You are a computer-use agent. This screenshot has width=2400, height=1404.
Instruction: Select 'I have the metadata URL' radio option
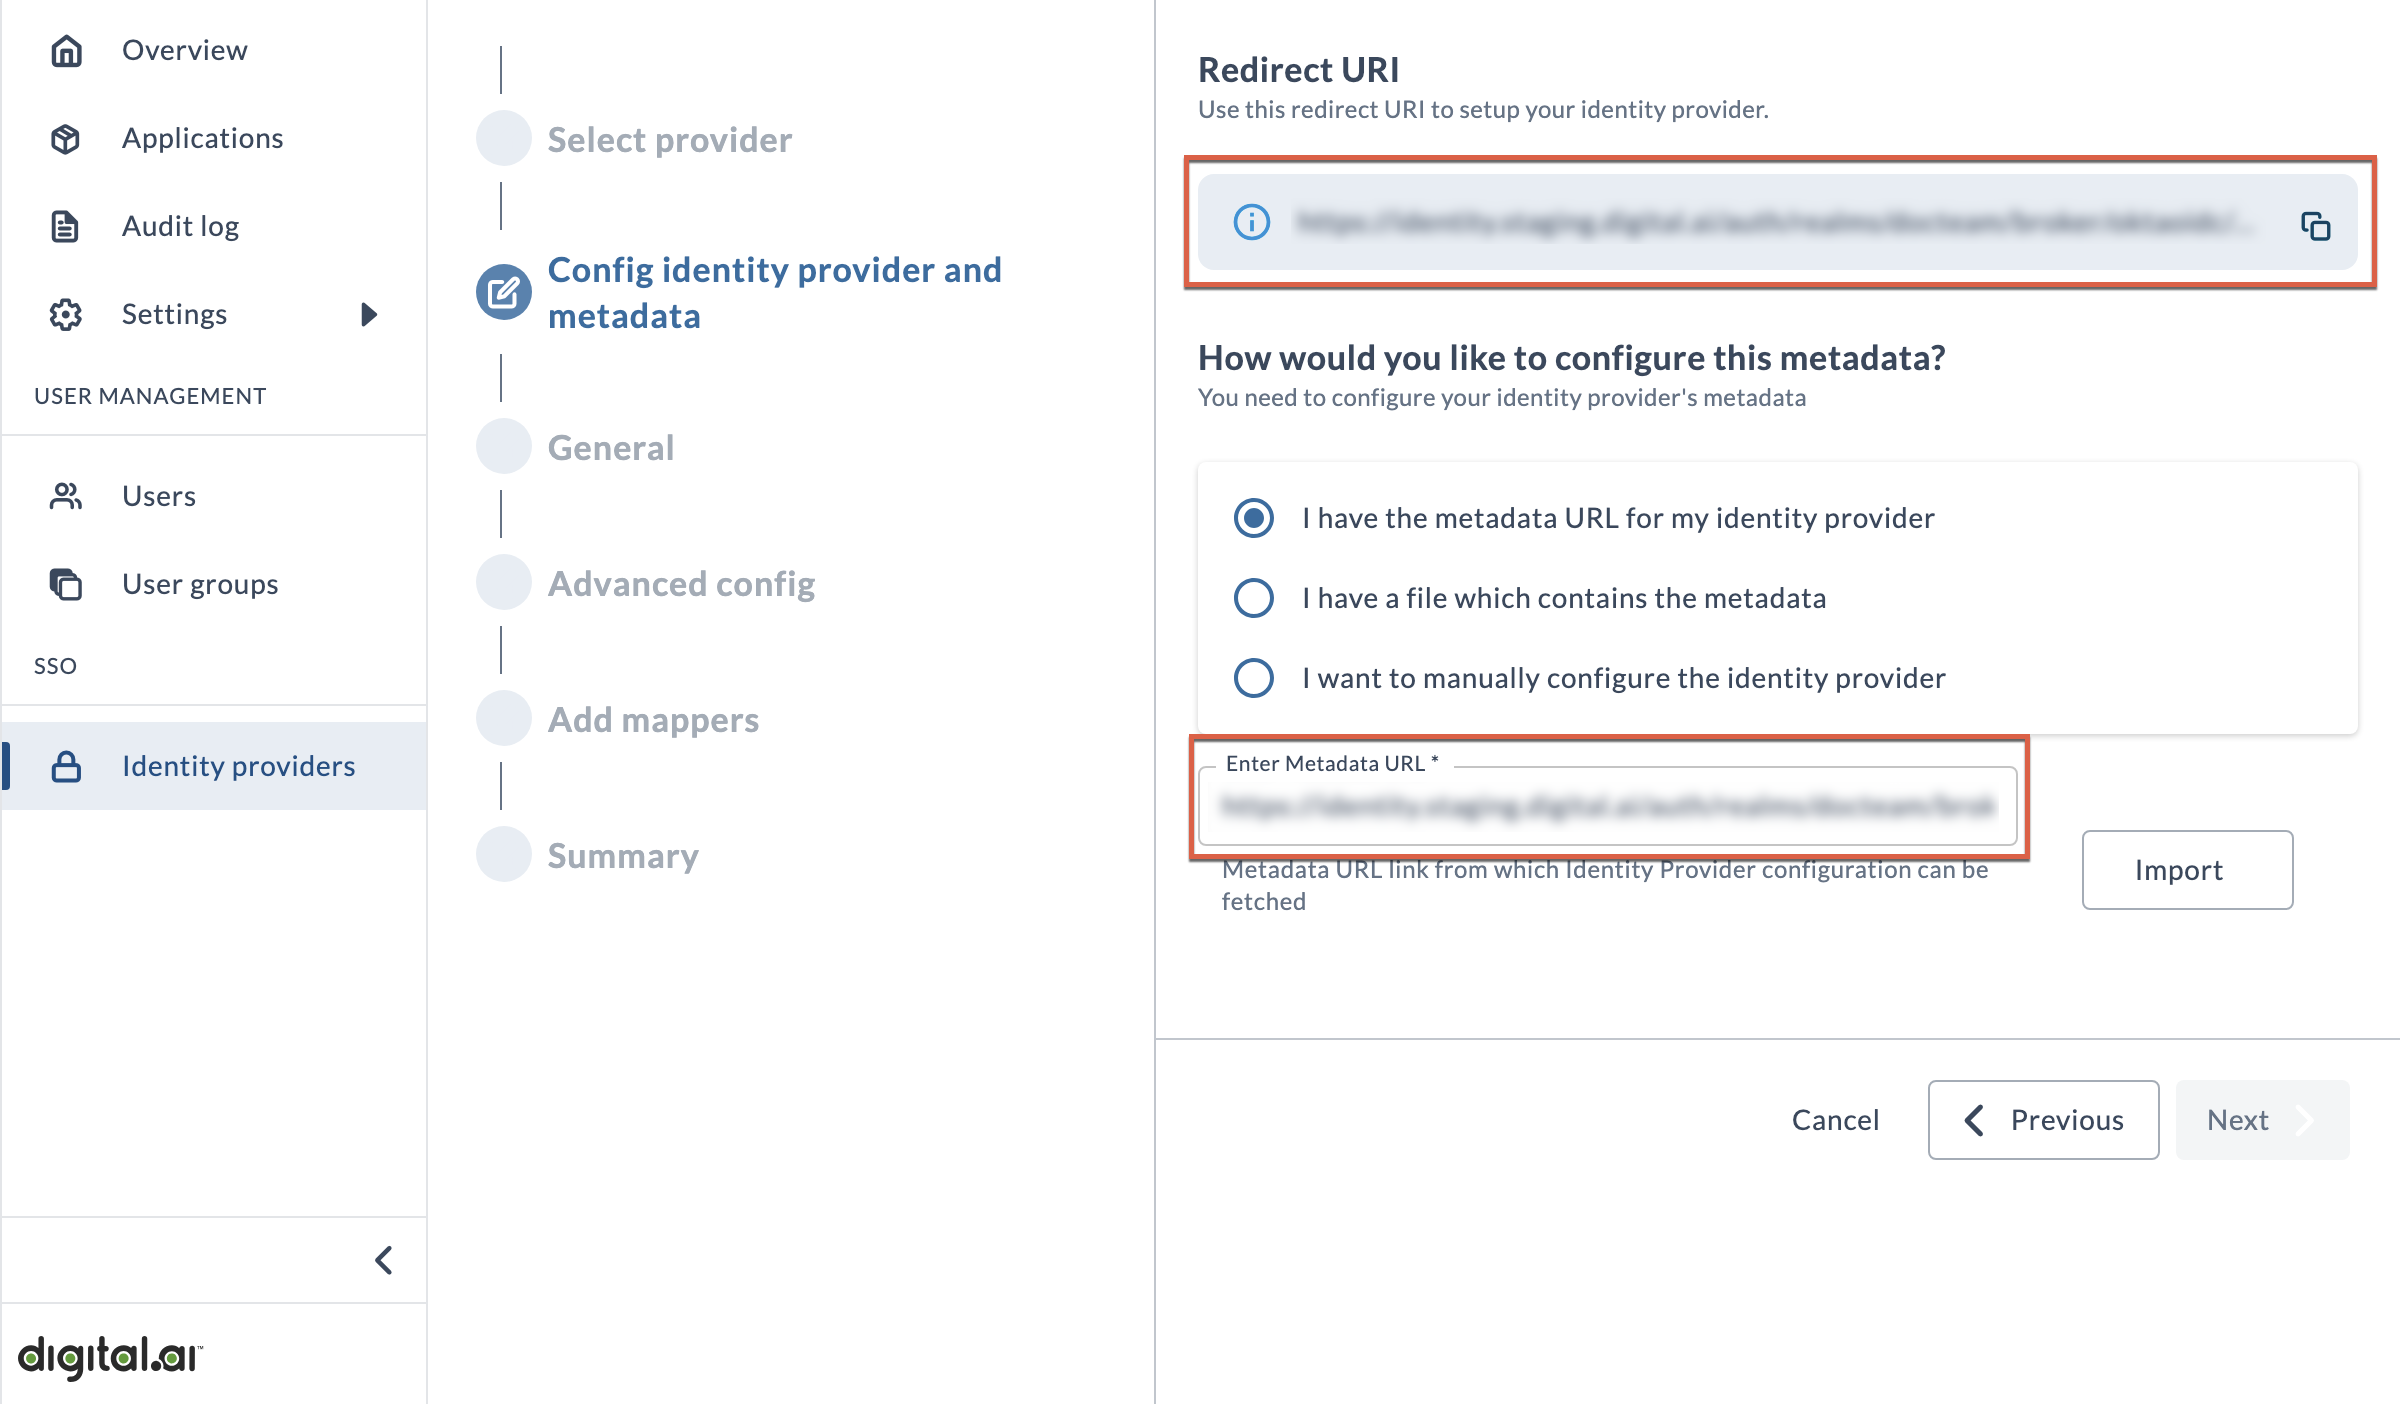[x=1254, y=518]
